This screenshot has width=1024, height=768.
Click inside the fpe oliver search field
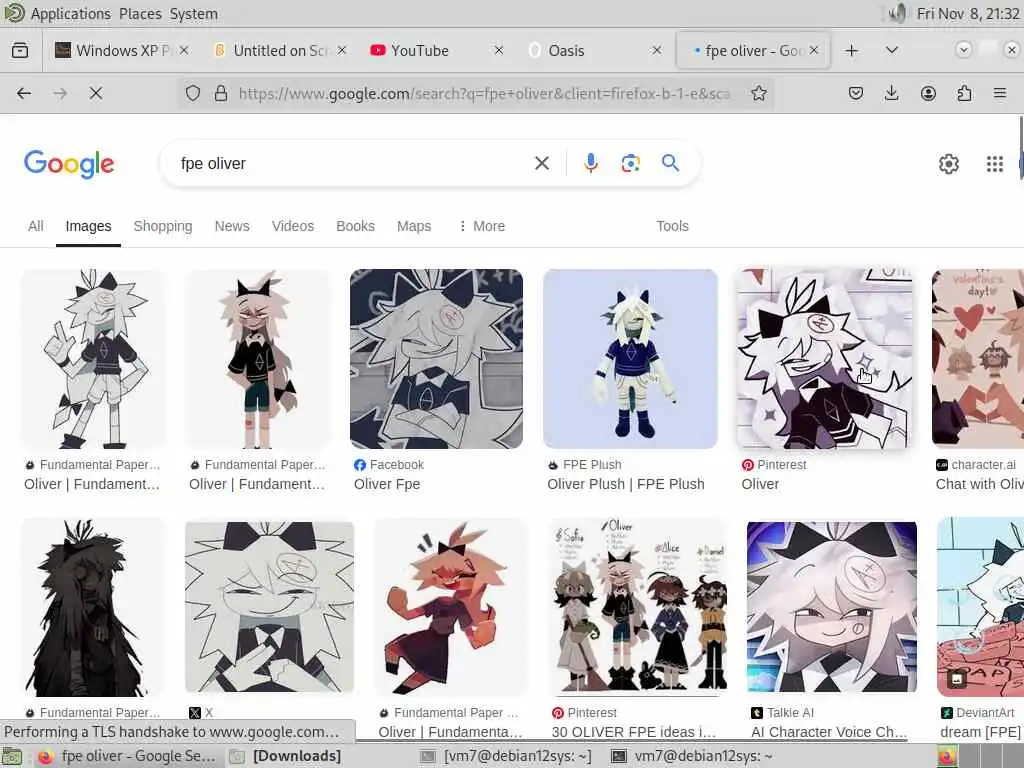353,163
